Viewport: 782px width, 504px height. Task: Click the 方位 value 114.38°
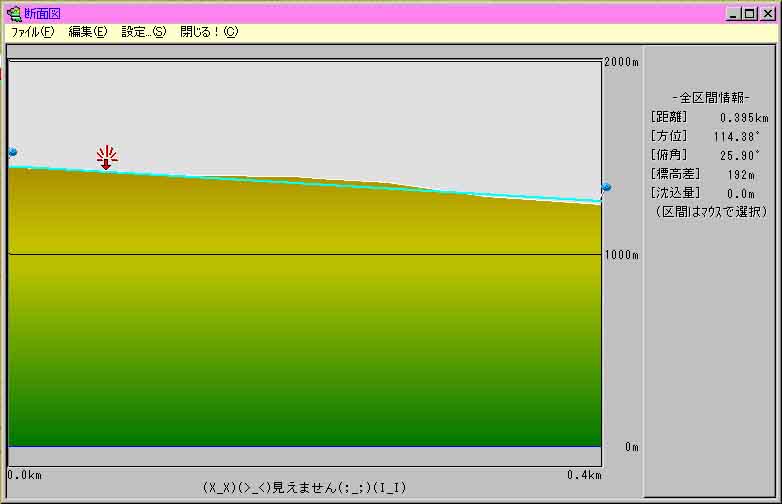coord(736,137)
